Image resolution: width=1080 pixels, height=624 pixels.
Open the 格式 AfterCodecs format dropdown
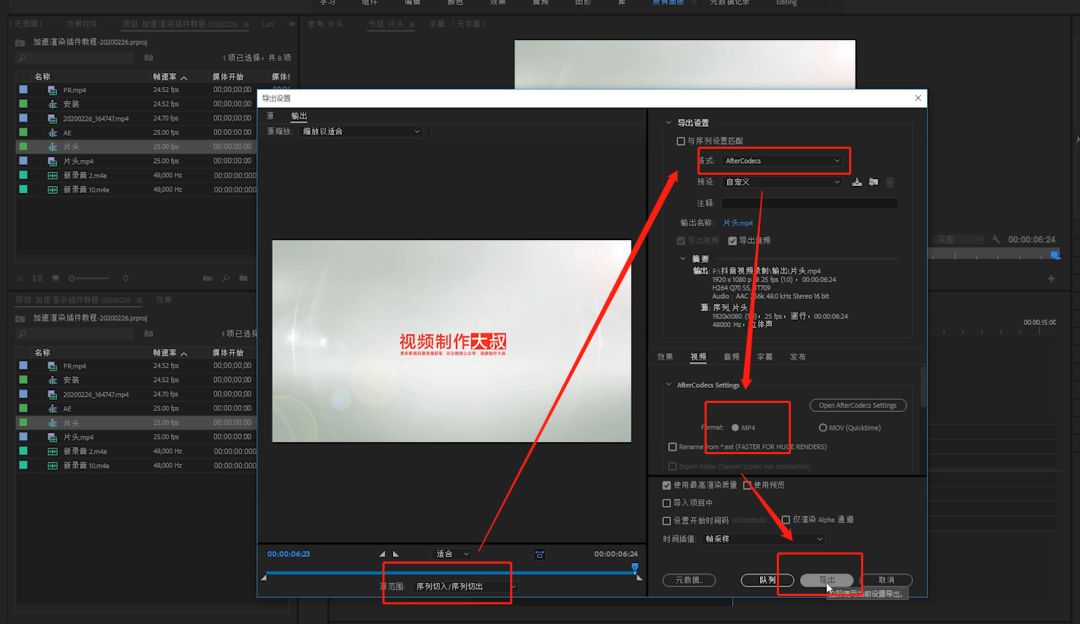[x=783, y=160]
